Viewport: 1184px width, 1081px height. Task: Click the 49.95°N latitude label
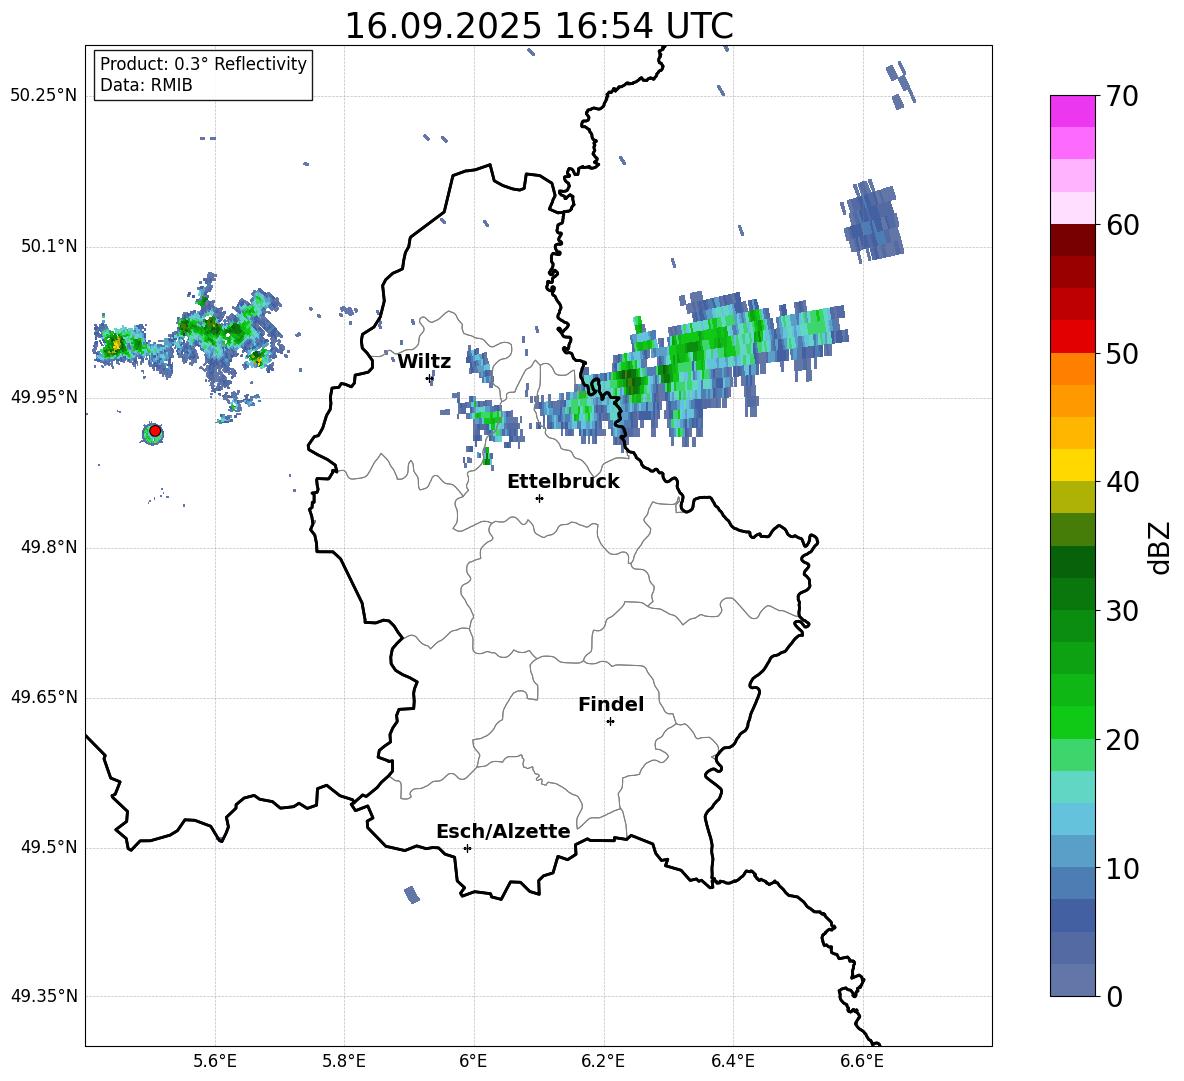44,397
